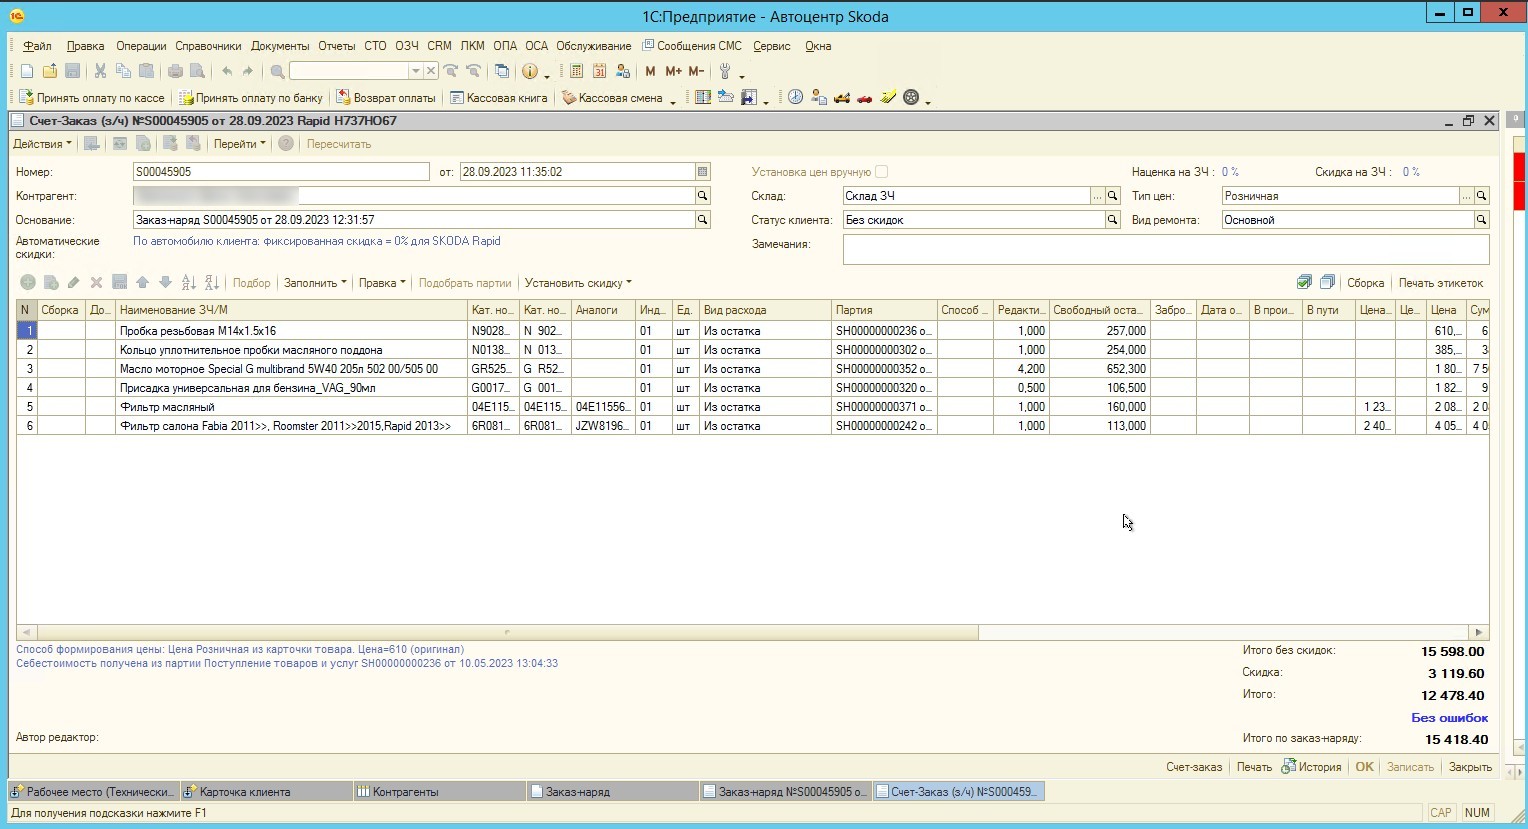Screen dimensions: 1528x829
Task: Open the Справочники menu
Action: (x=208, y=46)
